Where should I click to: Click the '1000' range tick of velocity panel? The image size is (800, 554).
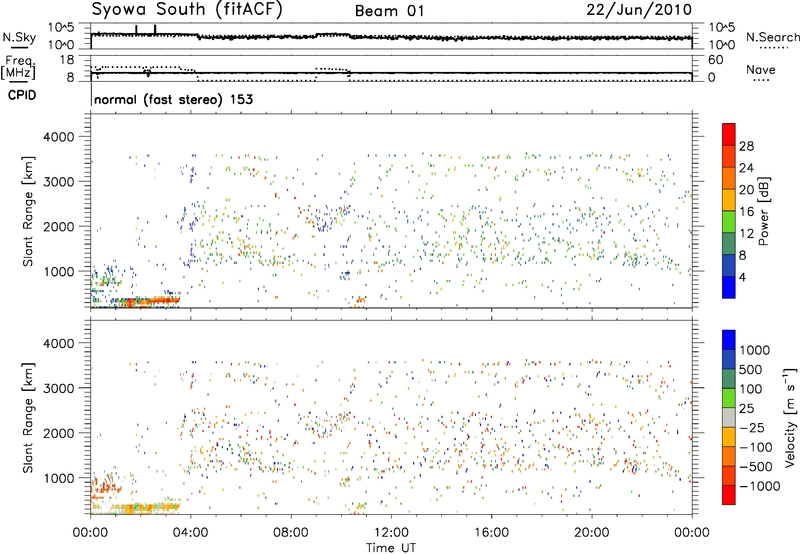click(x=58, y=478)
